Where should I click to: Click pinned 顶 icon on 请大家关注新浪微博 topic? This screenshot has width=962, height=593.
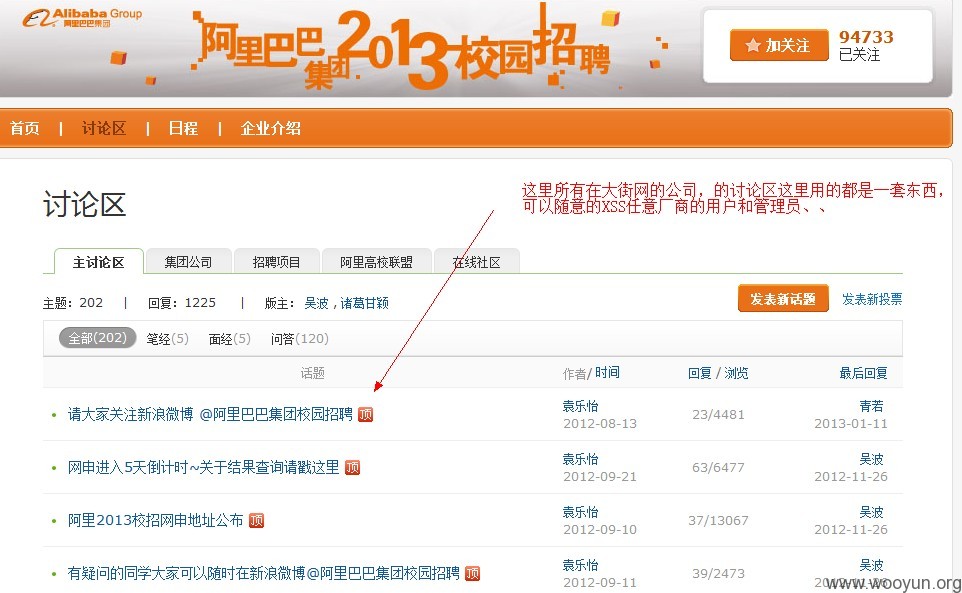(366, 415)
